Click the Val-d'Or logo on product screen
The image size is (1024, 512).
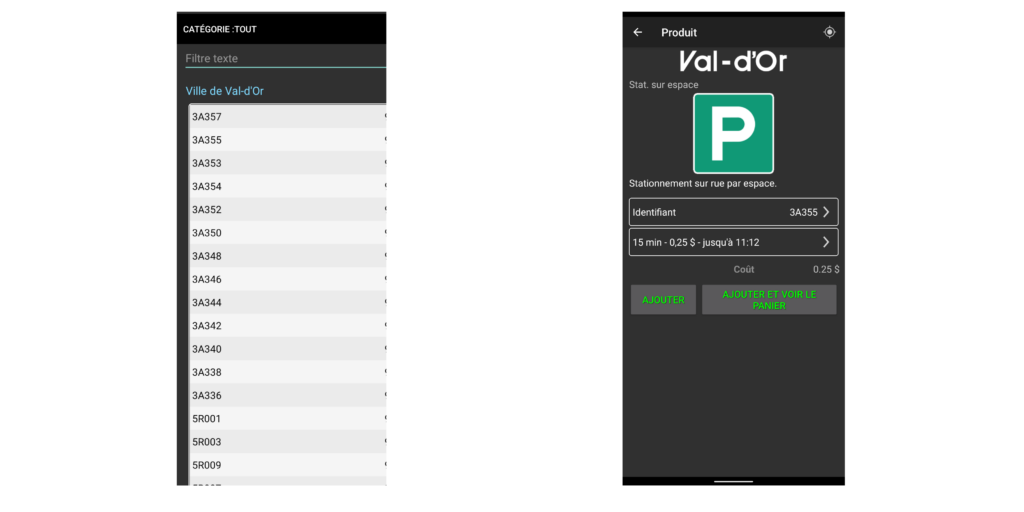click(x=733, y=61)
